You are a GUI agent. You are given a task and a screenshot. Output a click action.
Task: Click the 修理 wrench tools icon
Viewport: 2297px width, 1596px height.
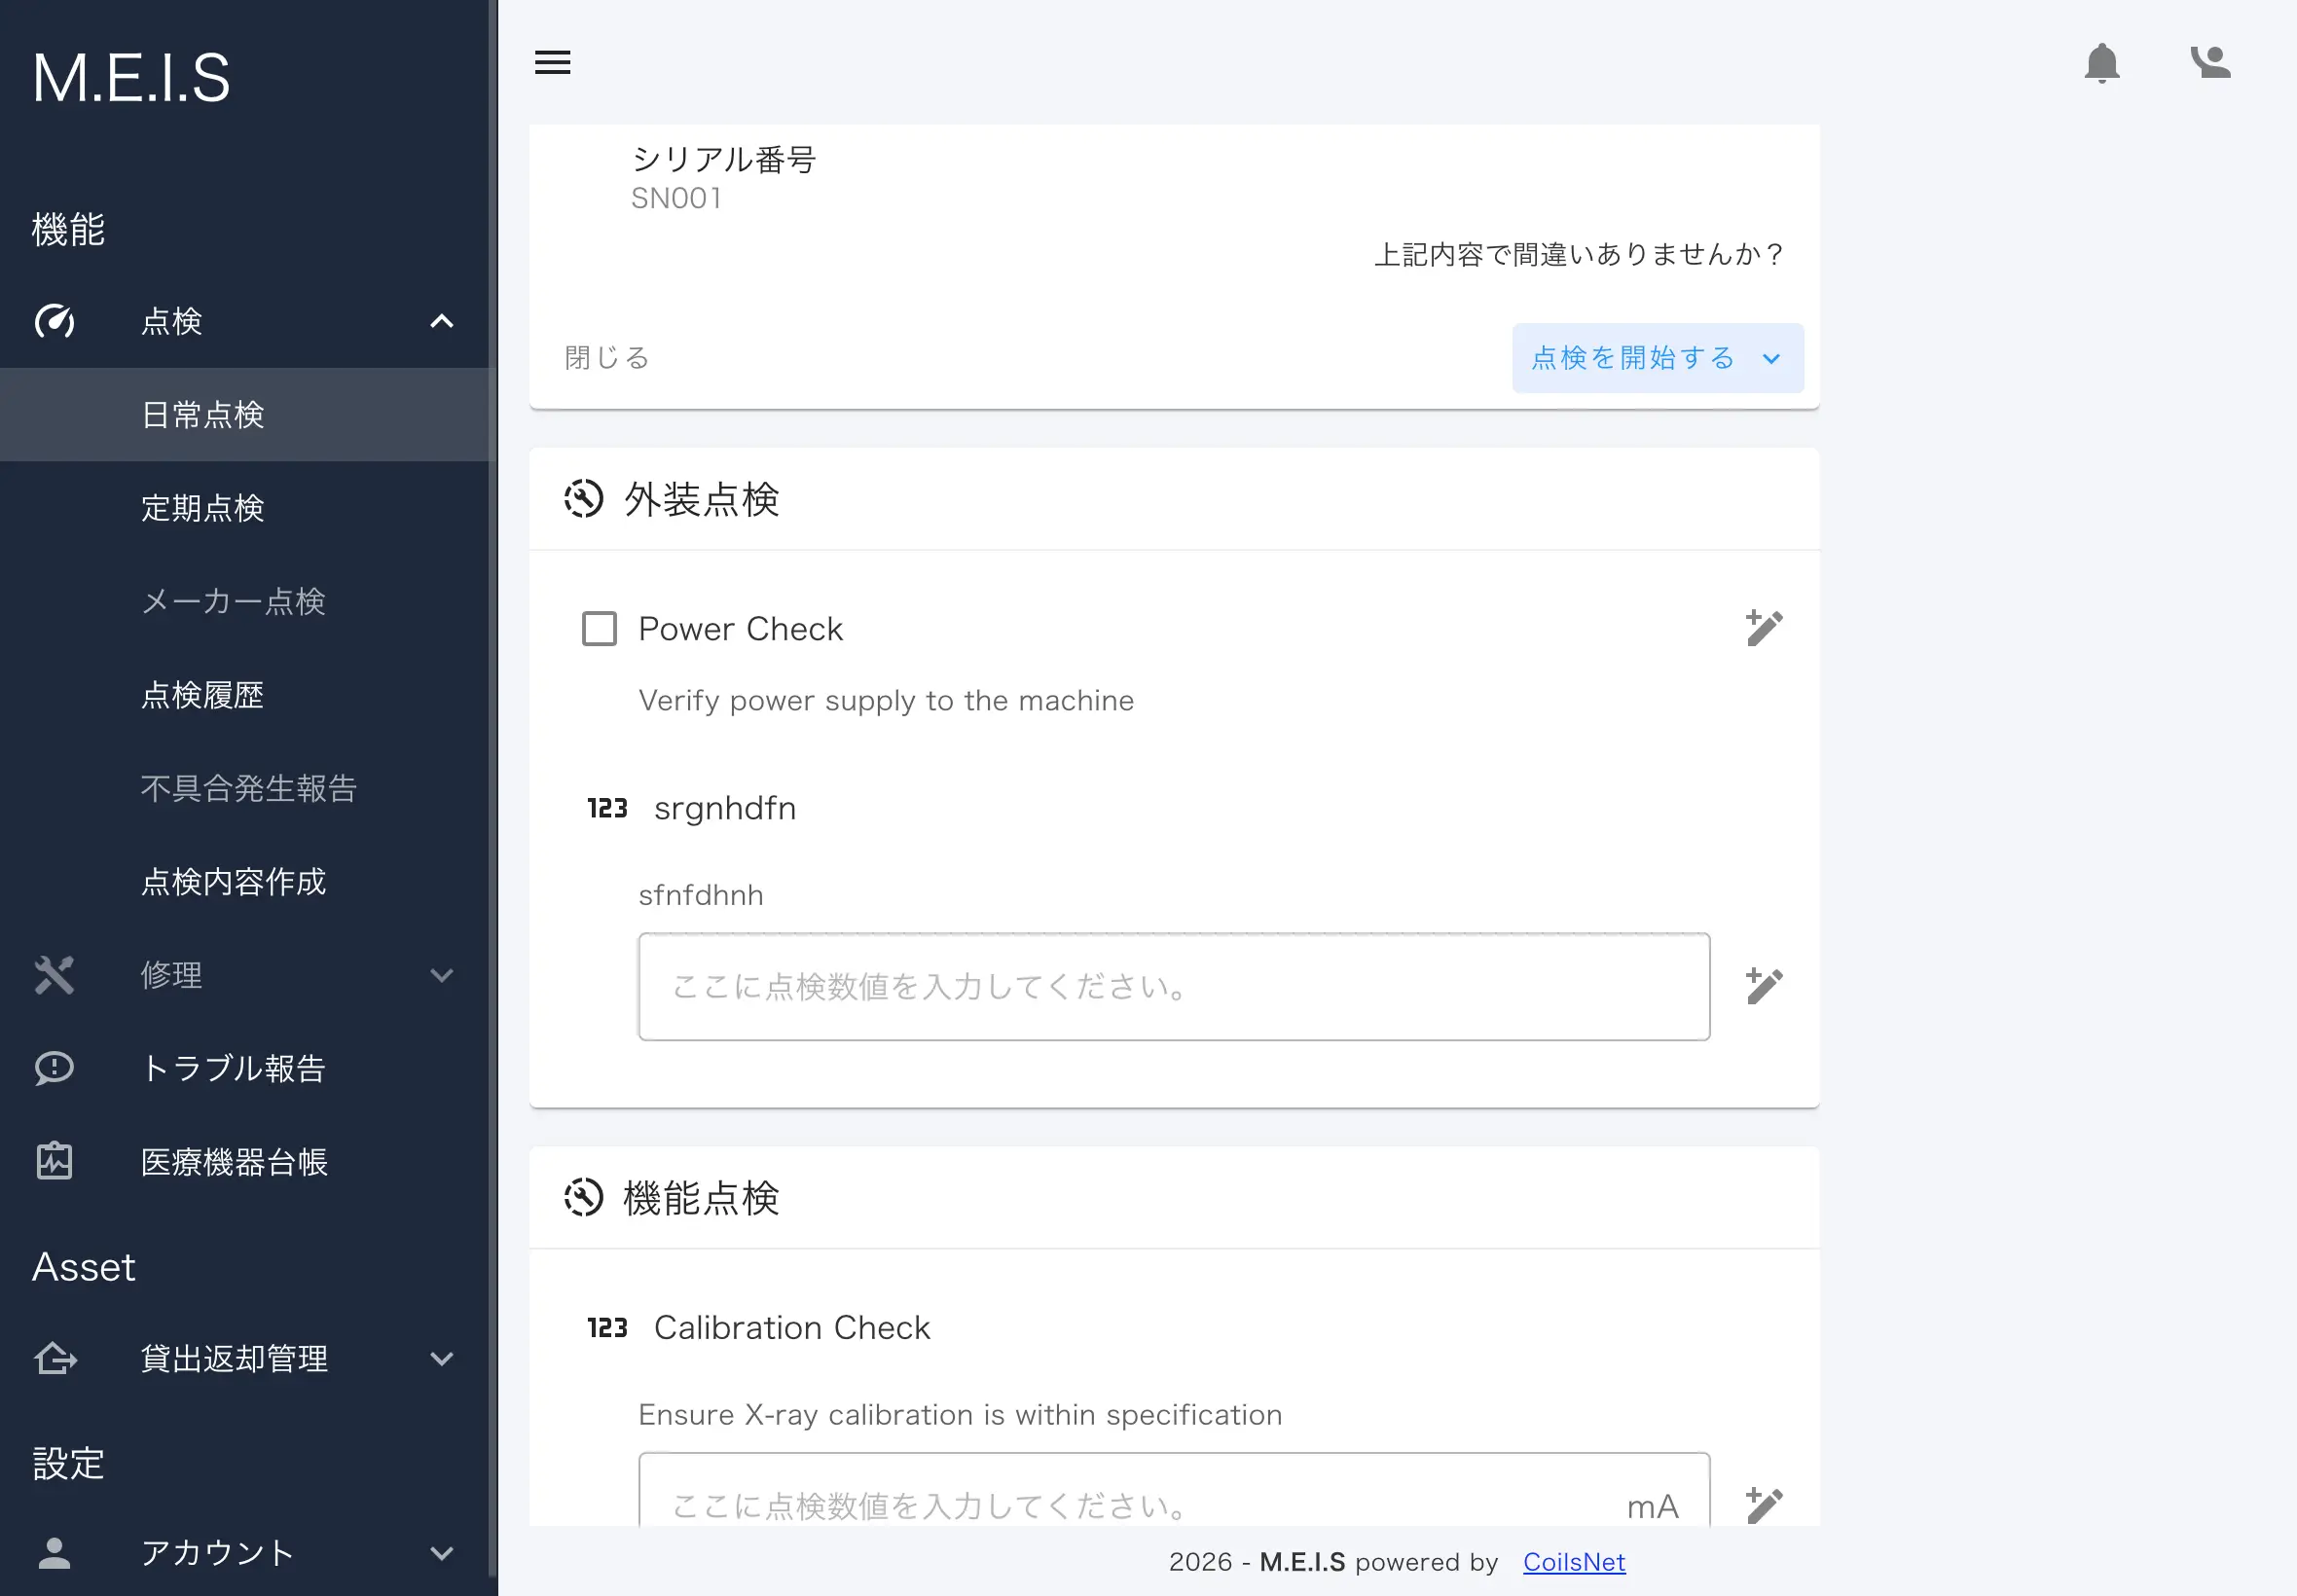54,975
